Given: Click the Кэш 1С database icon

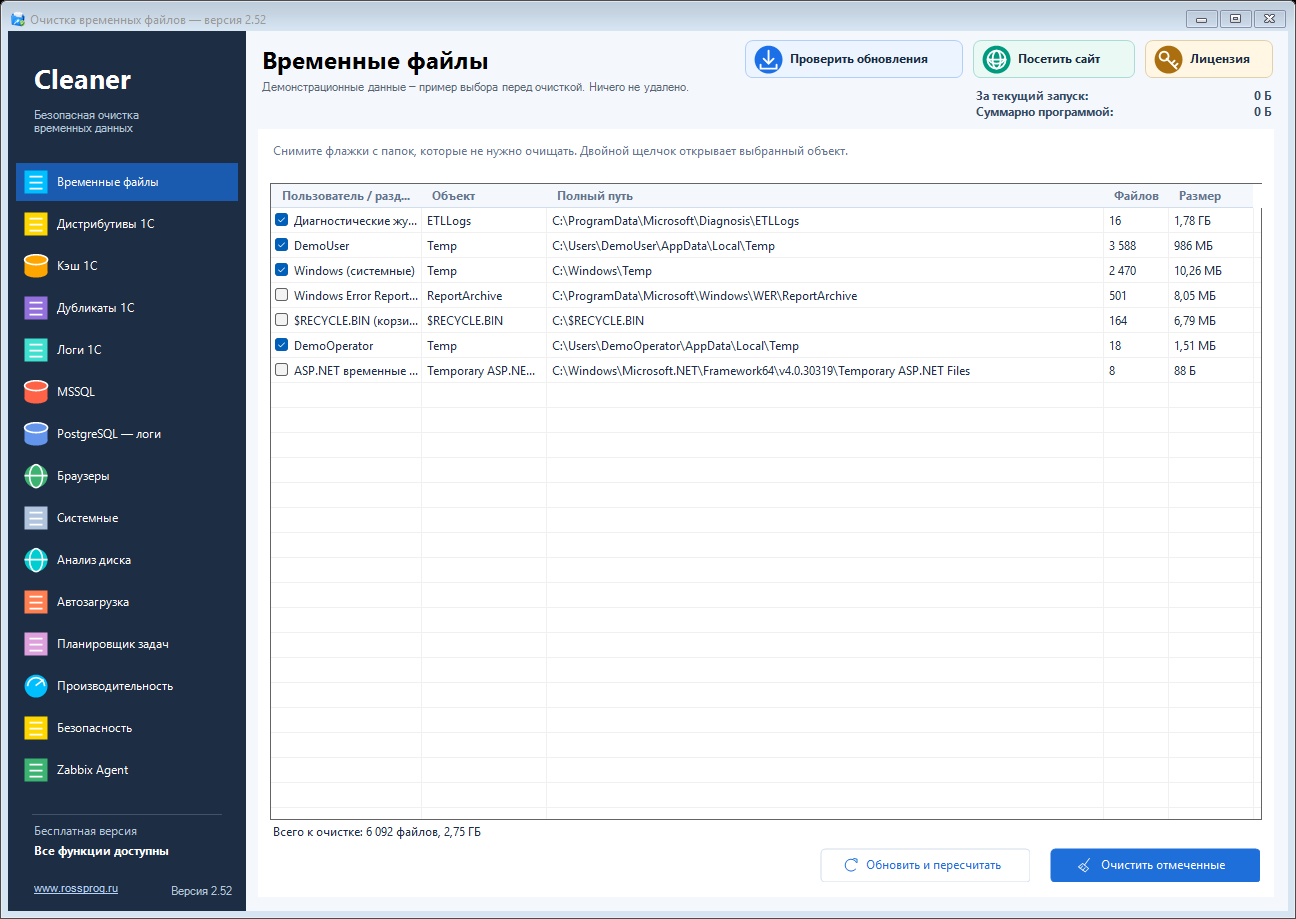Looking at the screenshot, I should tap(36, 266).
